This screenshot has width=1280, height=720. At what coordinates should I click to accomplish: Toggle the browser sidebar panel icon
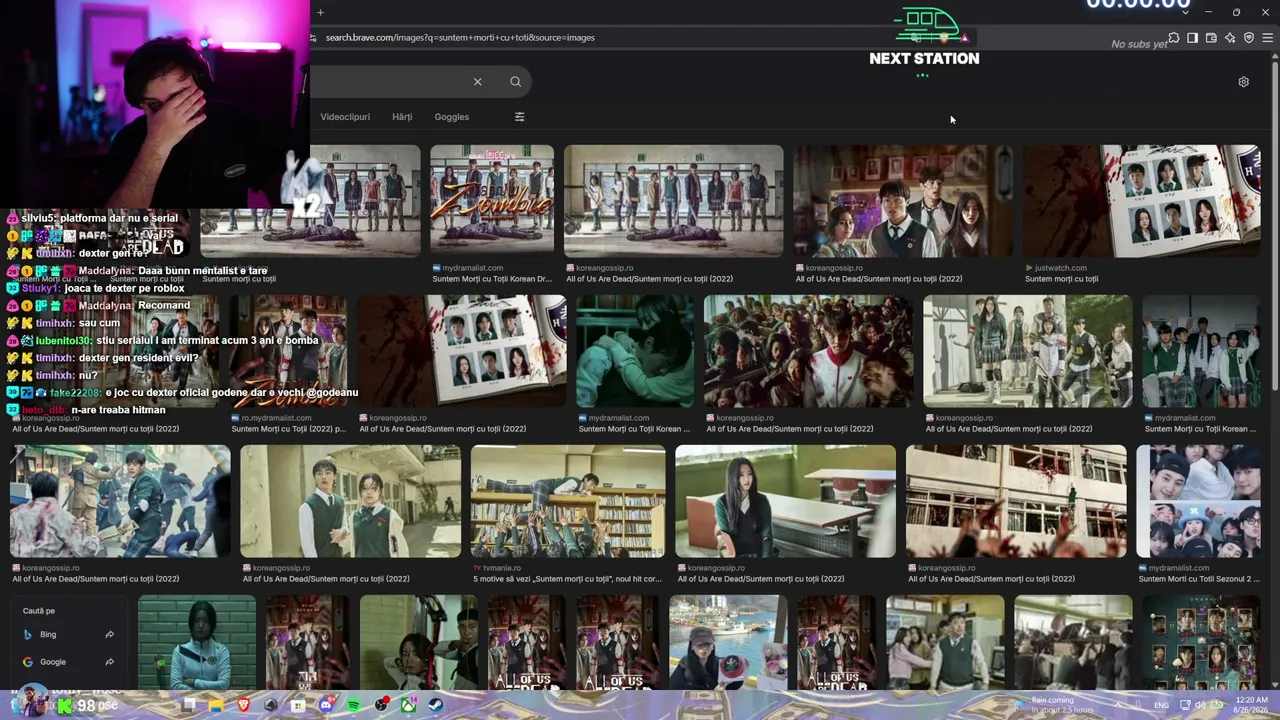1192,38
